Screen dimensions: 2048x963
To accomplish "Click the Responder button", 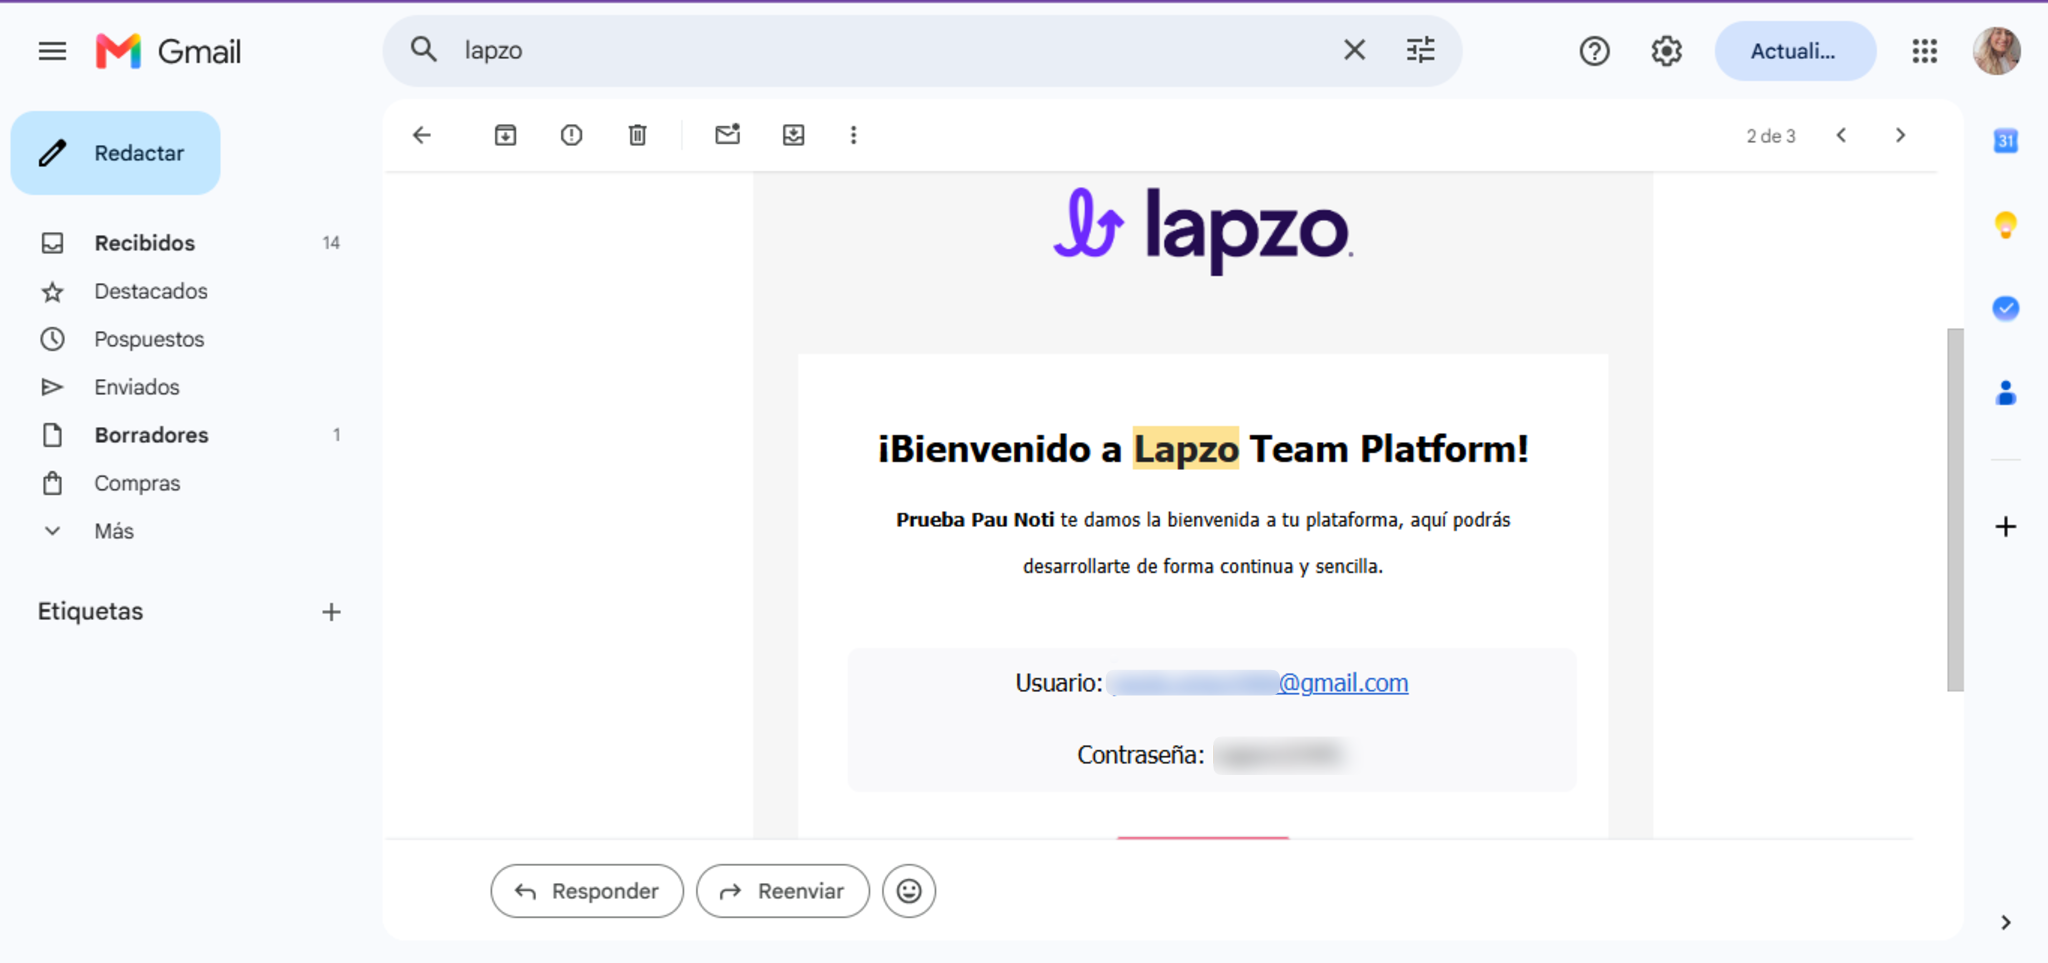I will 587,891.
